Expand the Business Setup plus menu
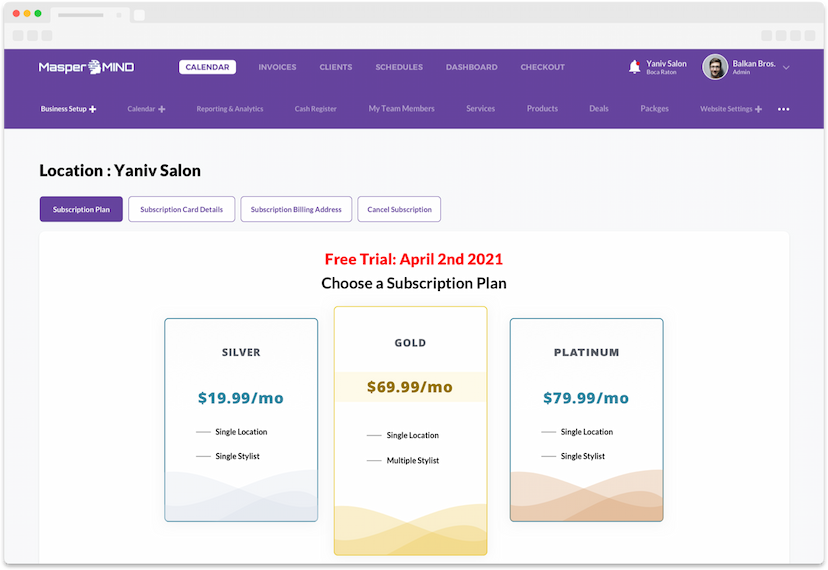Screen dimensions: 828x570 click(x=93, y=109)
